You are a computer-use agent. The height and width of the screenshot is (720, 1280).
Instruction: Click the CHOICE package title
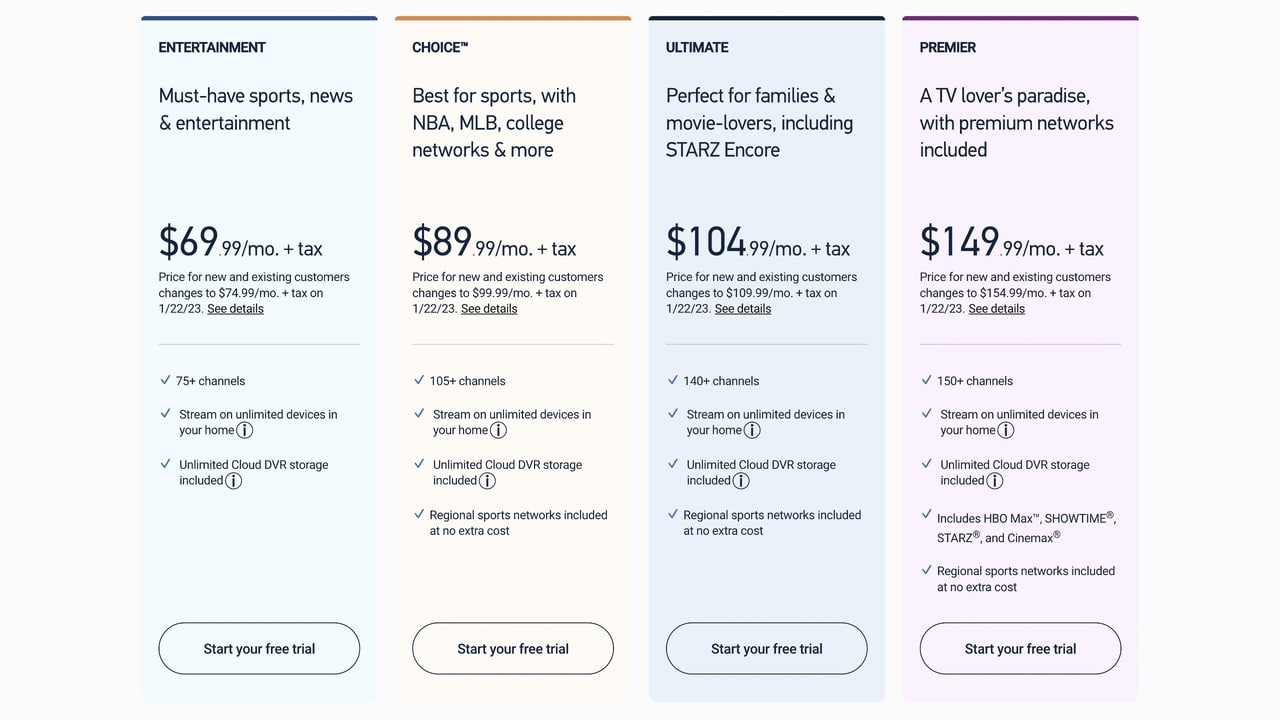coord(440,47)
